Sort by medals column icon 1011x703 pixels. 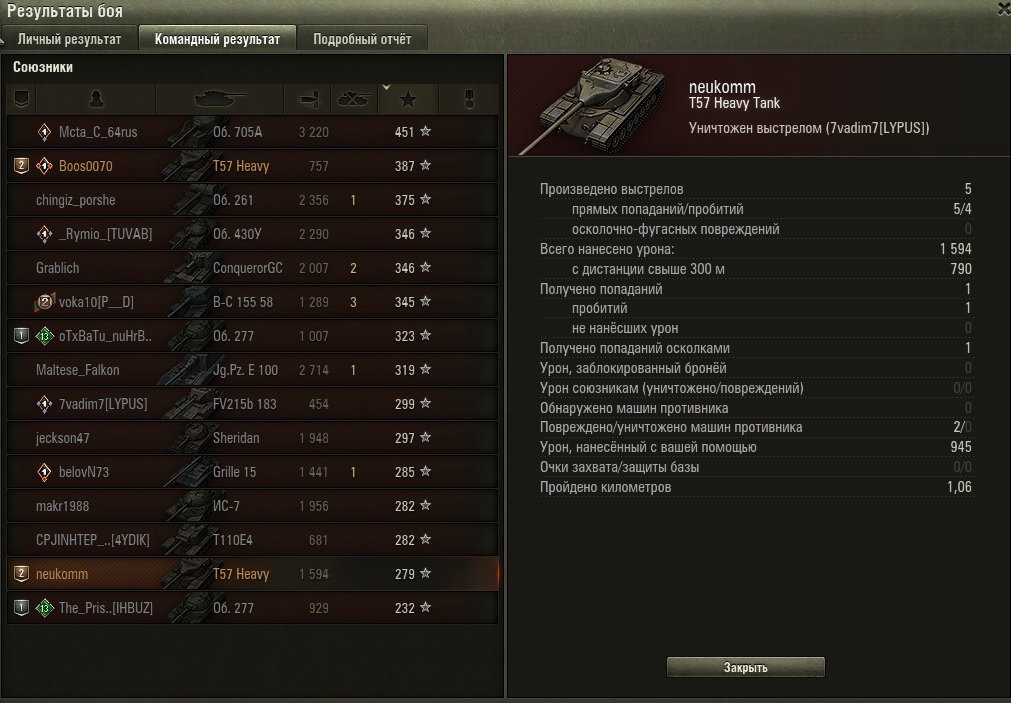(x=469, y=99)
